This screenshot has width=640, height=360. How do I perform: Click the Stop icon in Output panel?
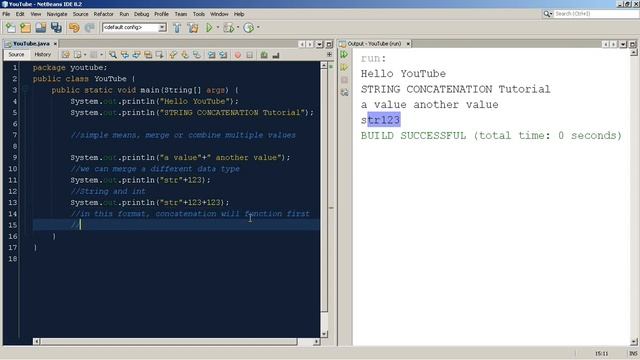coord(344,80)
